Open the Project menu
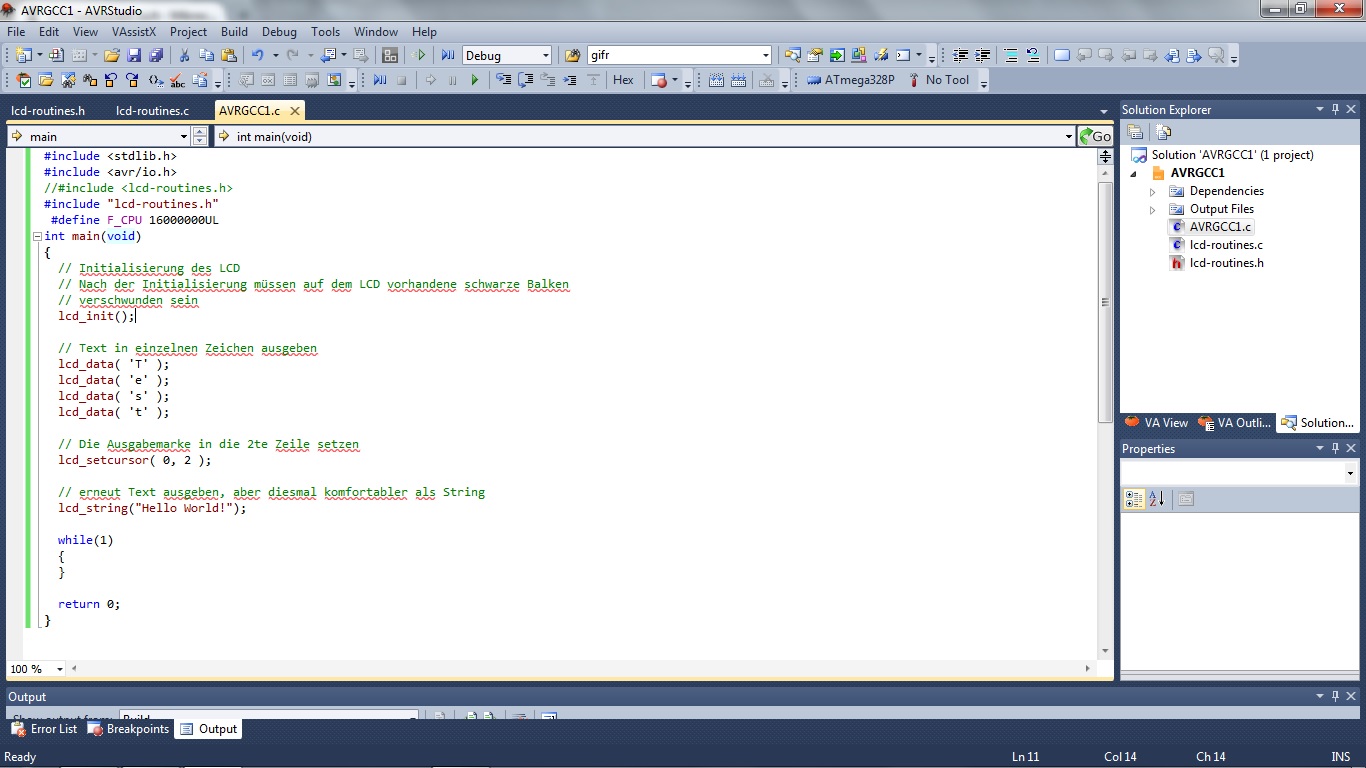This screenshot has width=1366, height=768. point(188,32)
